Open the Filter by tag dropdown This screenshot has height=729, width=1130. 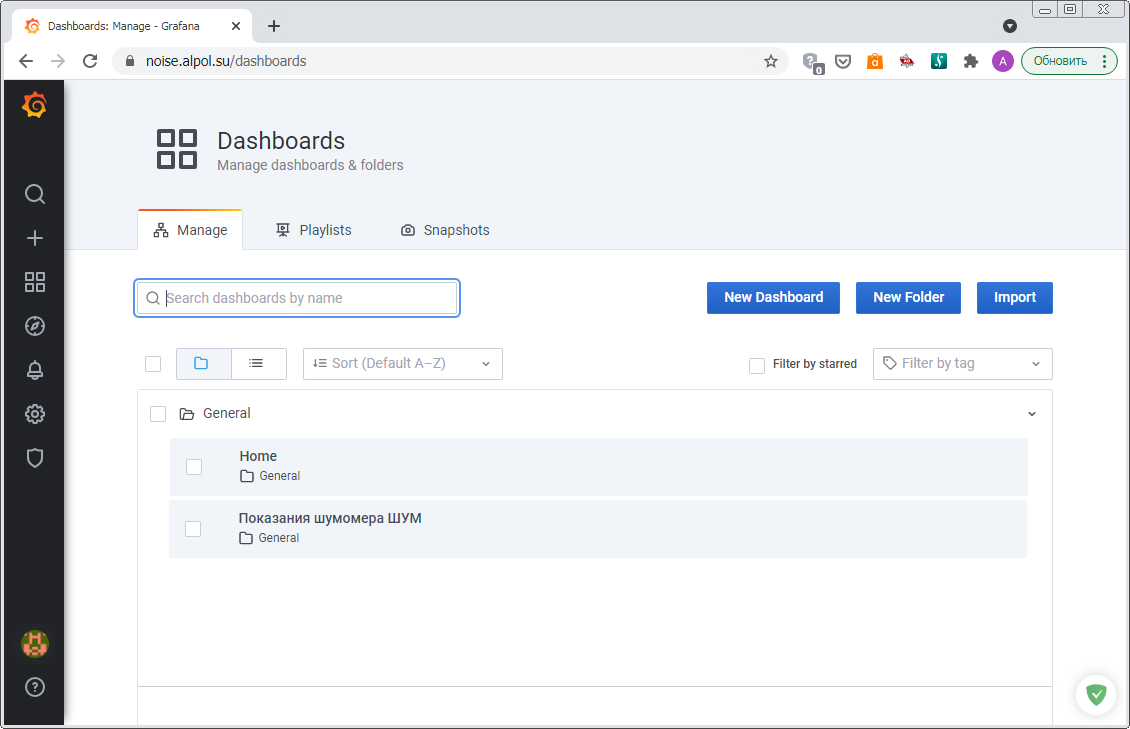962,364
